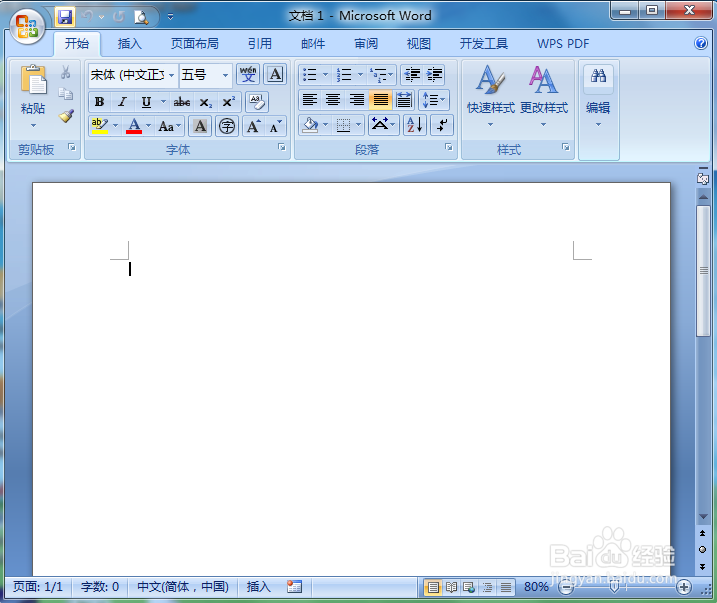Viewport: 717px width, 603px height.
Task: Open numbering list dropdown
Action: [360, 74]
